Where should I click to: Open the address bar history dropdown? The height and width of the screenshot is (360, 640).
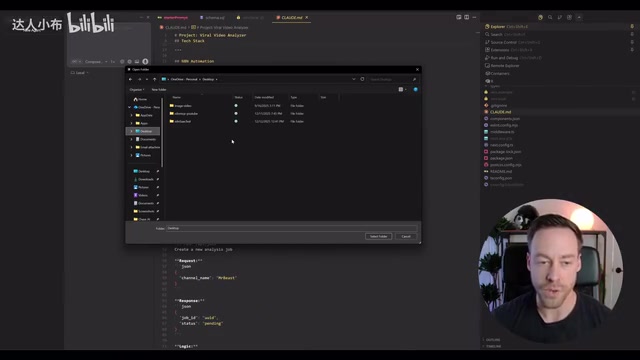(x=353, y=79)
